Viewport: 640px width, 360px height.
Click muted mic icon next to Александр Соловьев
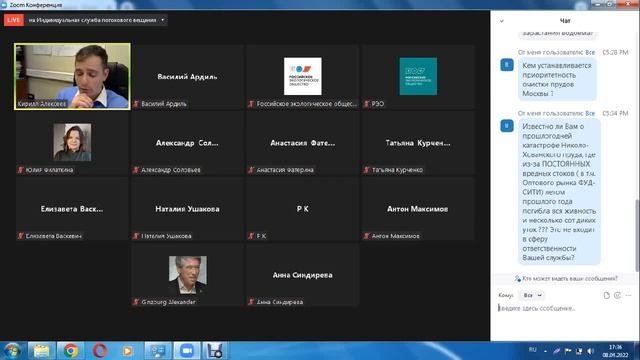point(136,170)
